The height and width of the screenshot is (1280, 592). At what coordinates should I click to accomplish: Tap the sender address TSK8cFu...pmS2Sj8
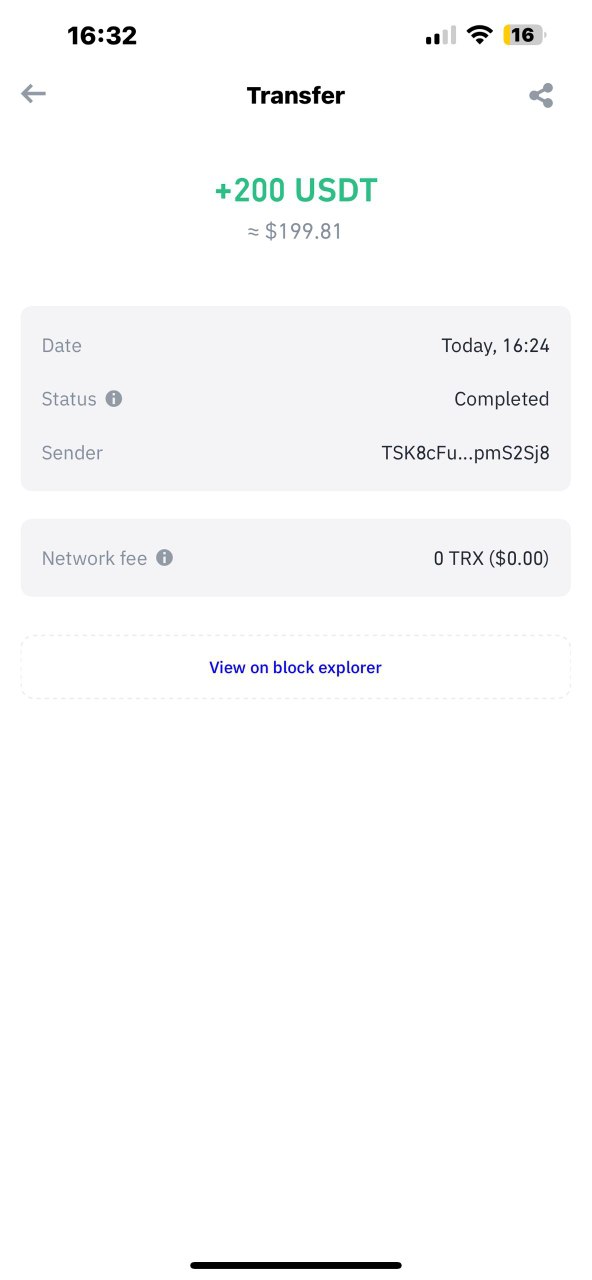click(465, 453)
